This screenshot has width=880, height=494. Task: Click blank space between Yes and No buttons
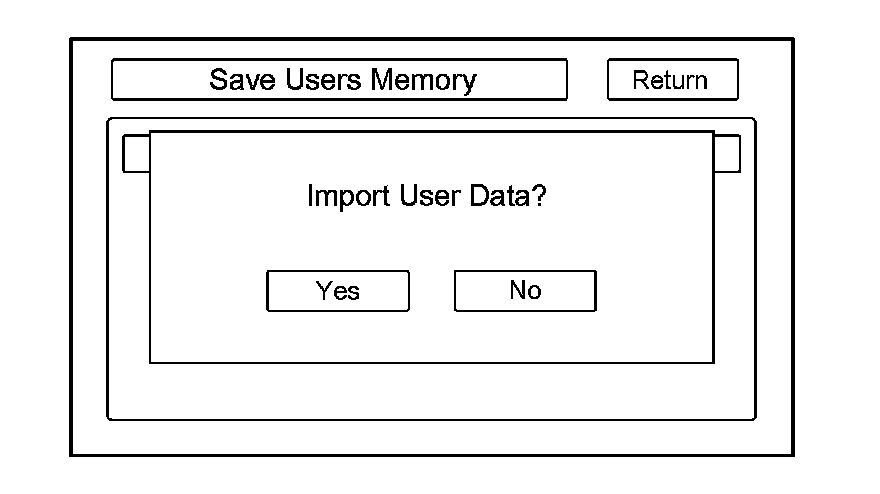[432, 291]
